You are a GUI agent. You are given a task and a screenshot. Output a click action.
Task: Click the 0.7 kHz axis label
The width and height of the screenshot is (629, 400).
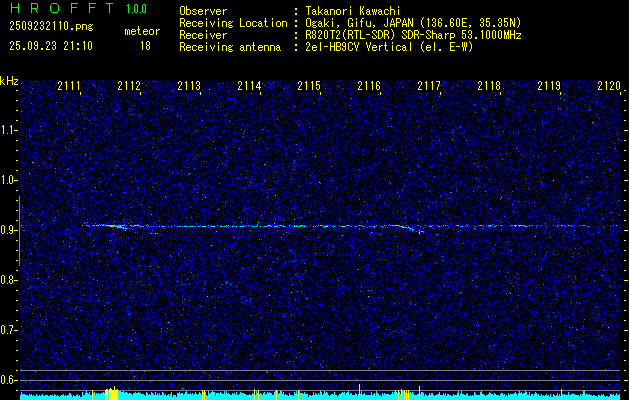[8, 330]
